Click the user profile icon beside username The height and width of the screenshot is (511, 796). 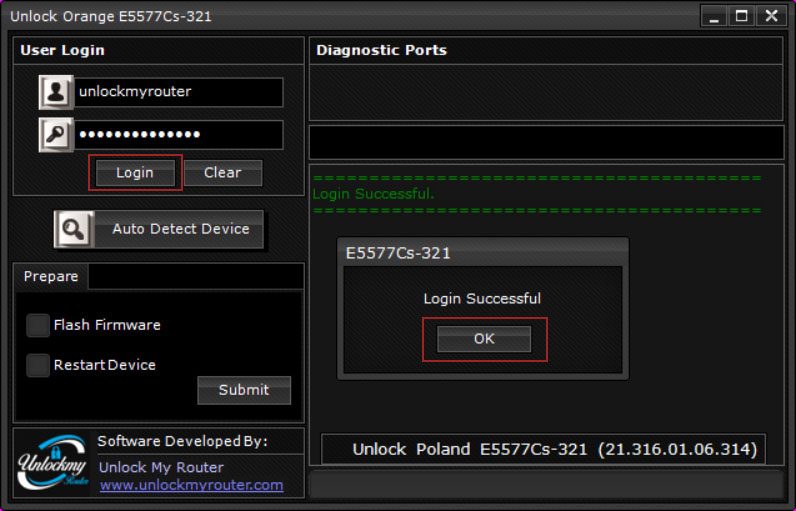(56, 92)
